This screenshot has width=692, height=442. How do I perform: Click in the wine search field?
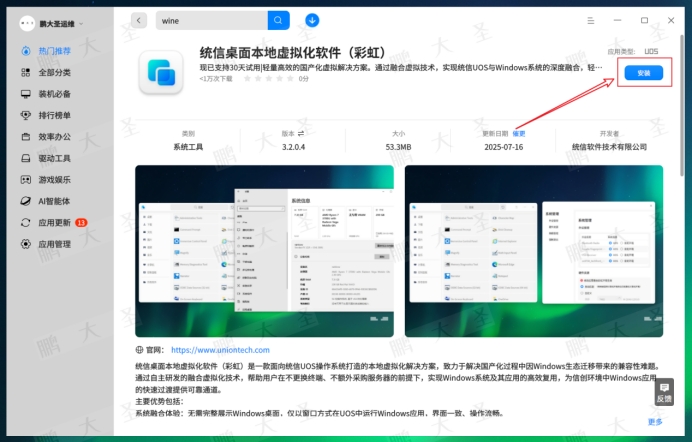pos(211,21)
